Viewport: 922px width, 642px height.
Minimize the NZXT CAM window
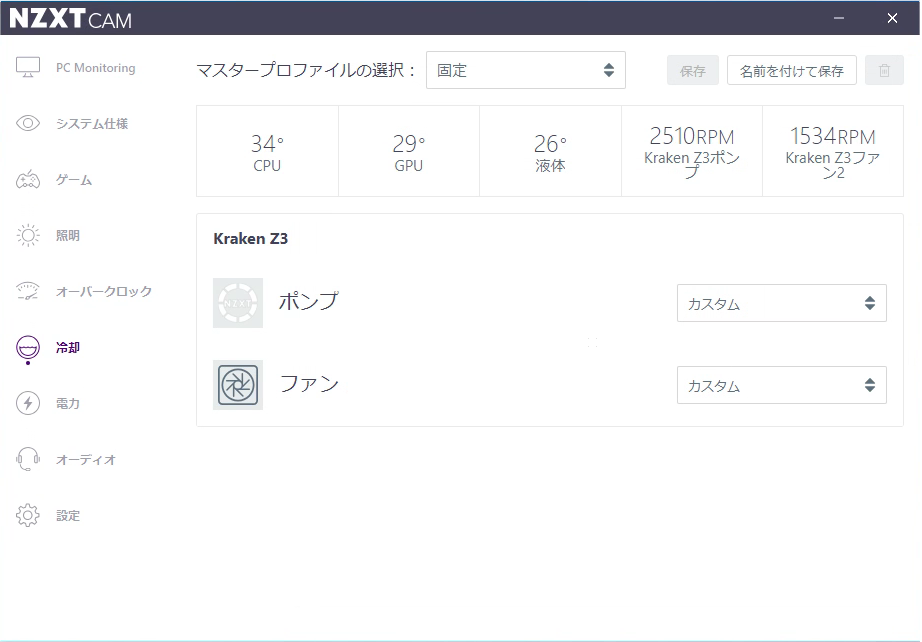pyautogui.click(x=839, y=18)
